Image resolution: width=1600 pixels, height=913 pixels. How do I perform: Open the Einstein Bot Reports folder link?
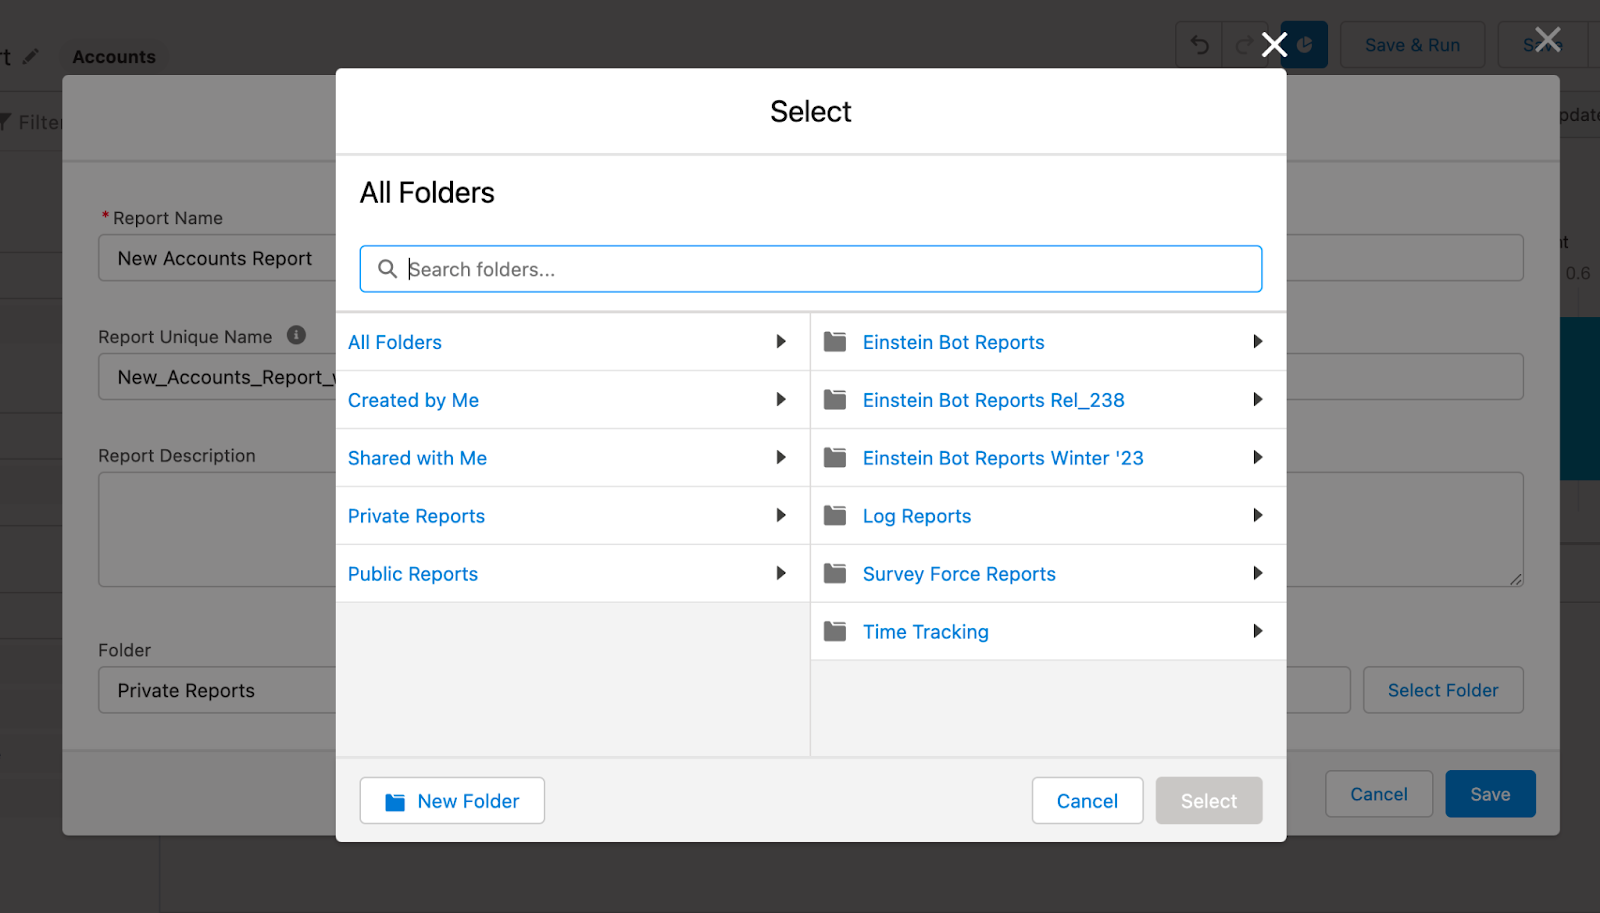tap(953, 342)
